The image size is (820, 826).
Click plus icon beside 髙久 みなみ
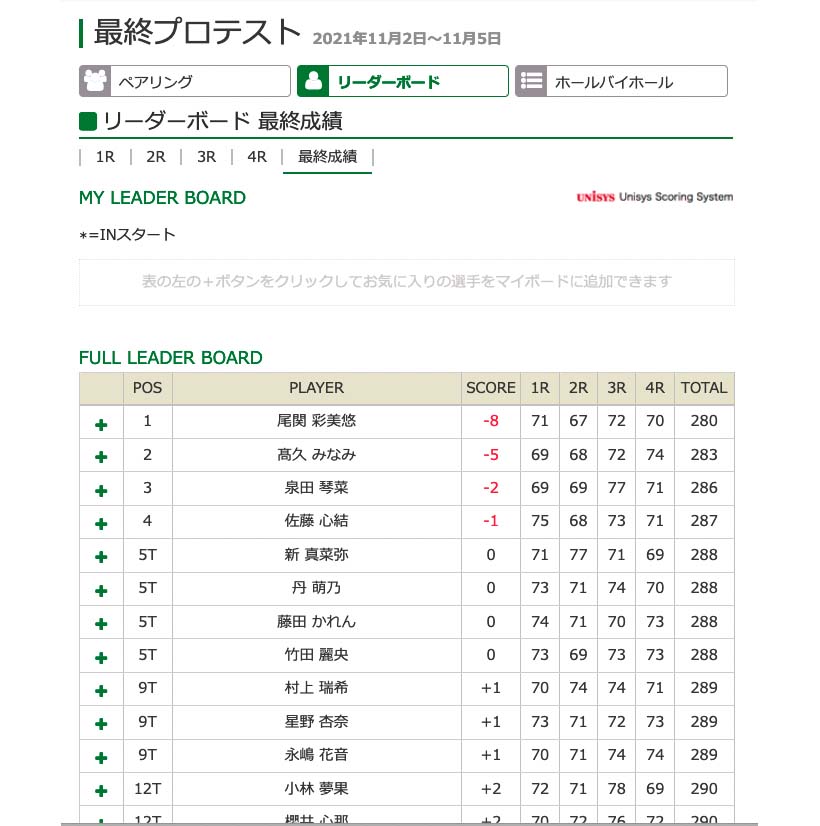pos(101,457)
